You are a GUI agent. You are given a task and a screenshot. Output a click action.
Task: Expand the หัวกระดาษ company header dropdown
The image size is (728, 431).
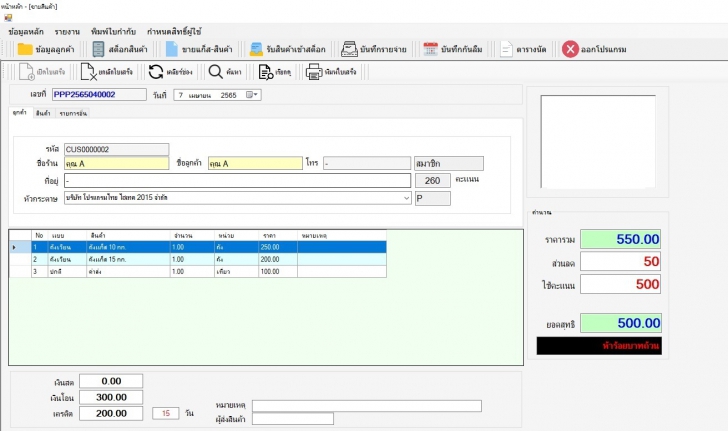coord(406,199)
